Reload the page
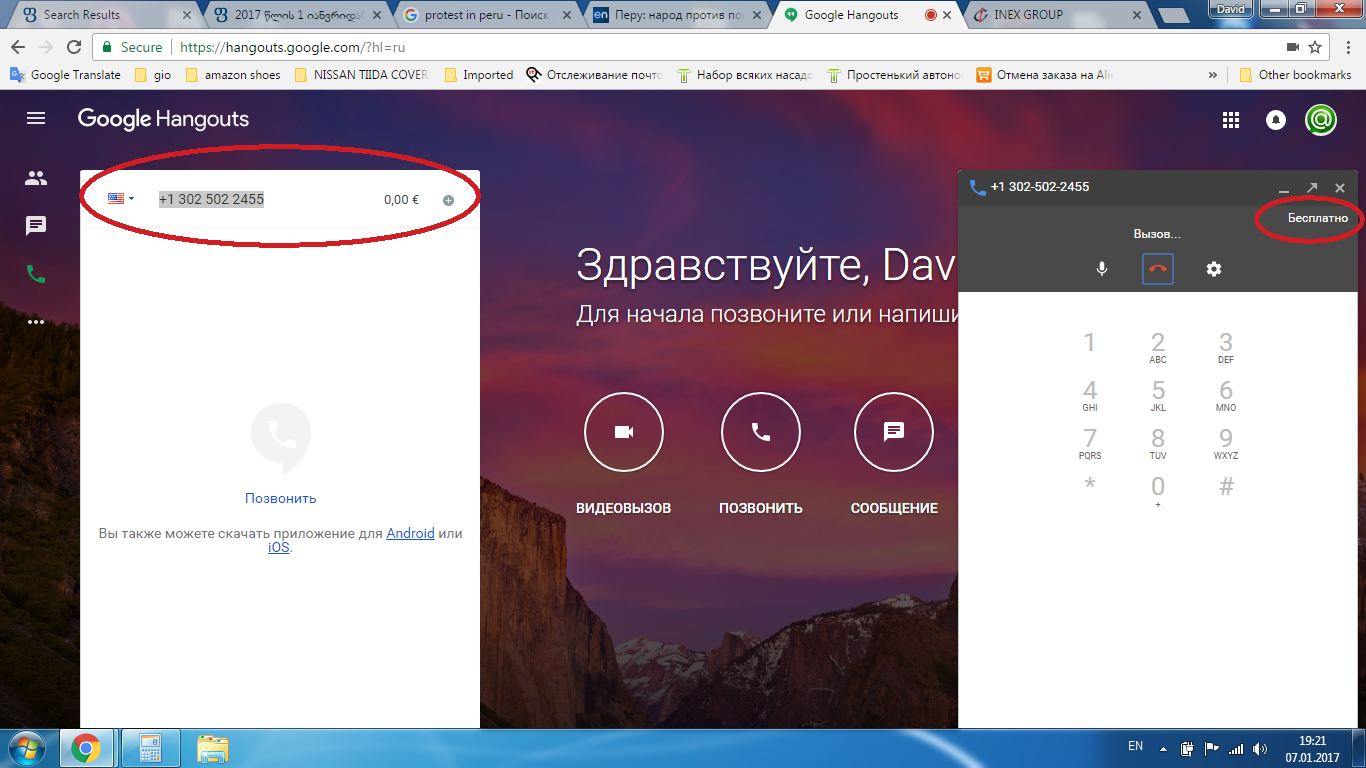The height and width of the screenshot is (768, 1366). tap(73, 47)
